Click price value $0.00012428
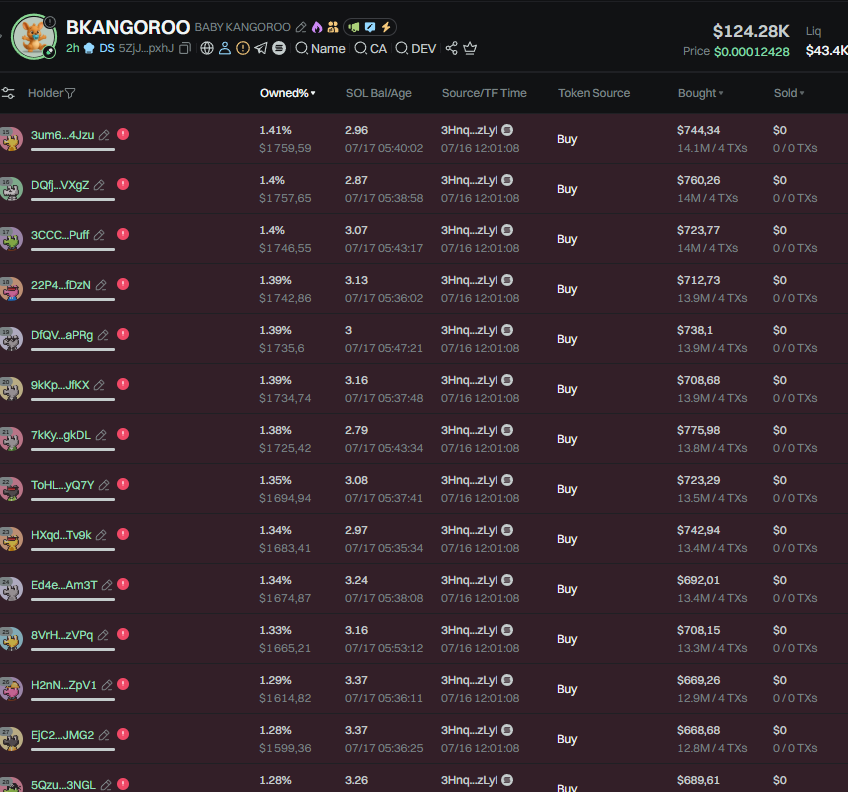Viewport: 848px width, 792px height. [752, 51]
